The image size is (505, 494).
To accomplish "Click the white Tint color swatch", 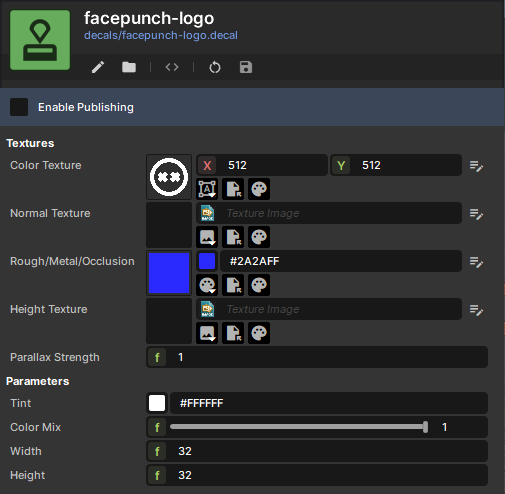I will tap(157, 403).
